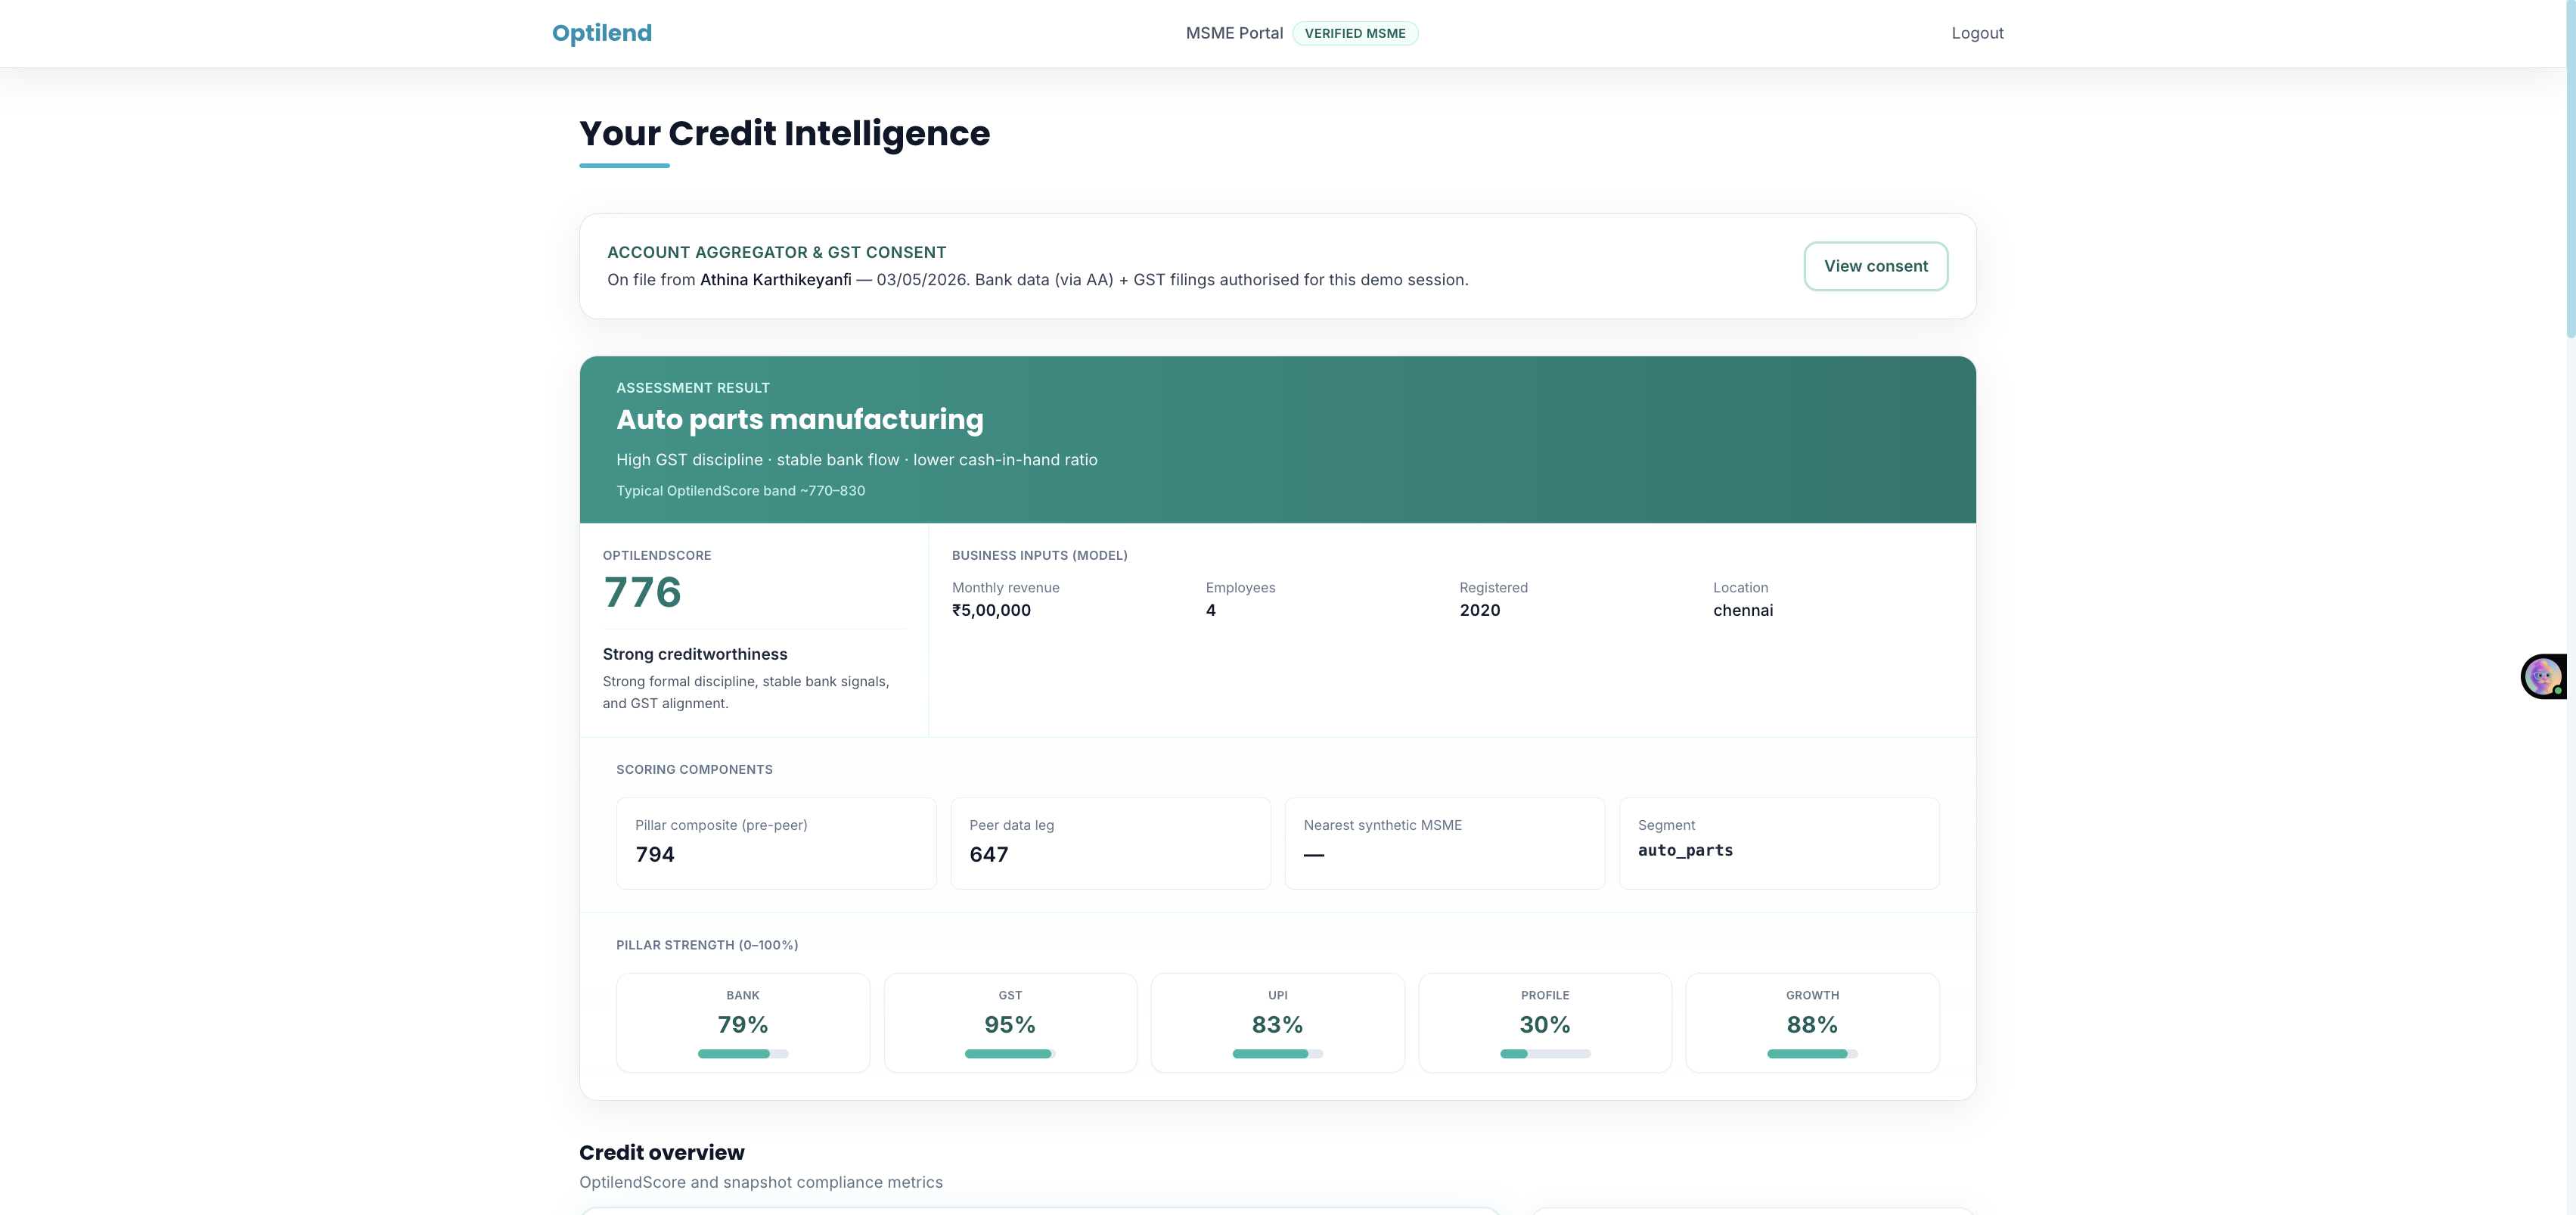This screenshot has width=2576, height=1215.
Task: Click the Athina Karthikeyanfi name
Action: (x=775, y=280)
